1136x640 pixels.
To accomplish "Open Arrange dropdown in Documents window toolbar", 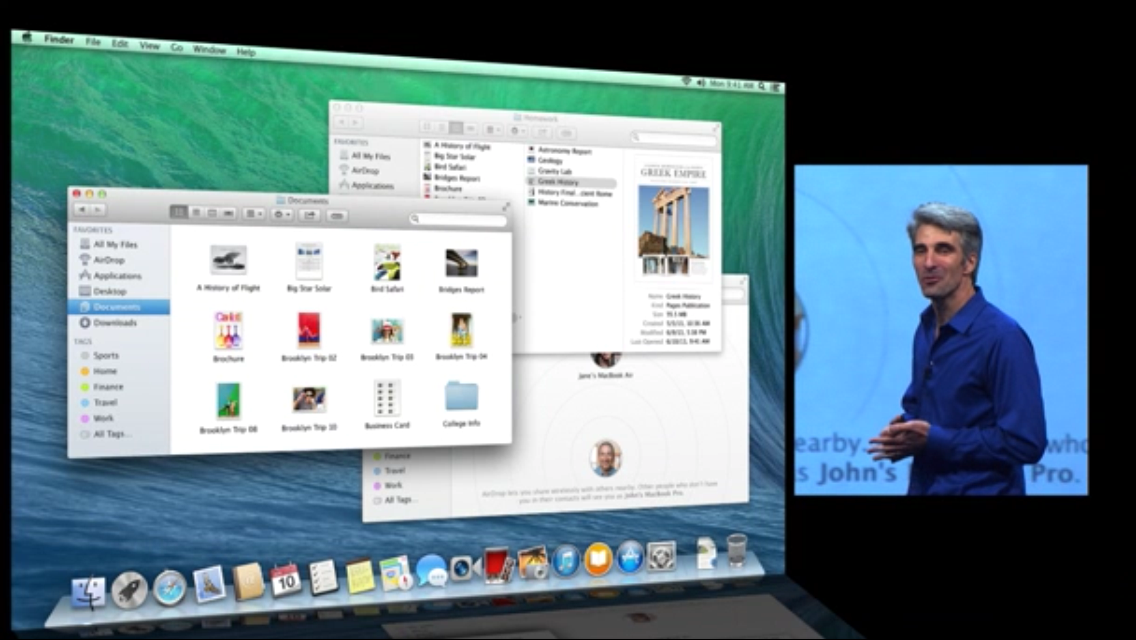I will pos(254,214).
